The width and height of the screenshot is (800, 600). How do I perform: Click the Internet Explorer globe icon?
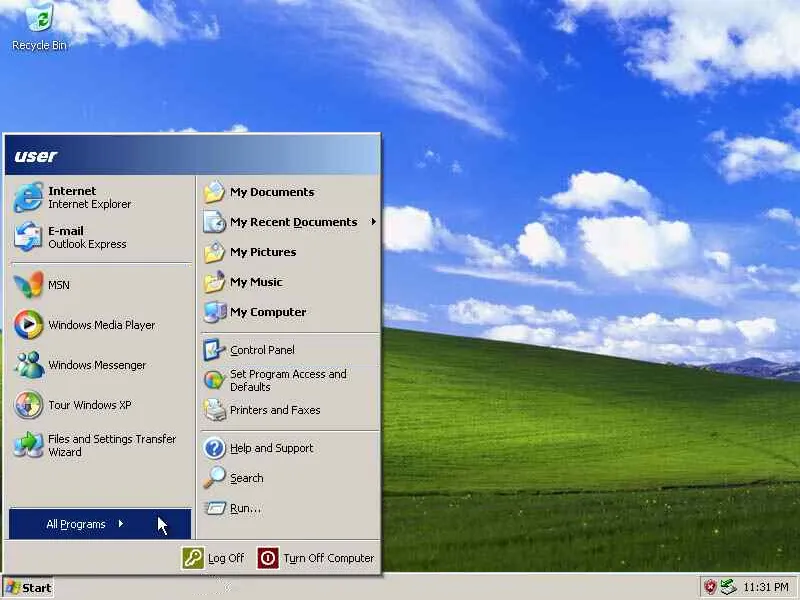pos(28,197)
